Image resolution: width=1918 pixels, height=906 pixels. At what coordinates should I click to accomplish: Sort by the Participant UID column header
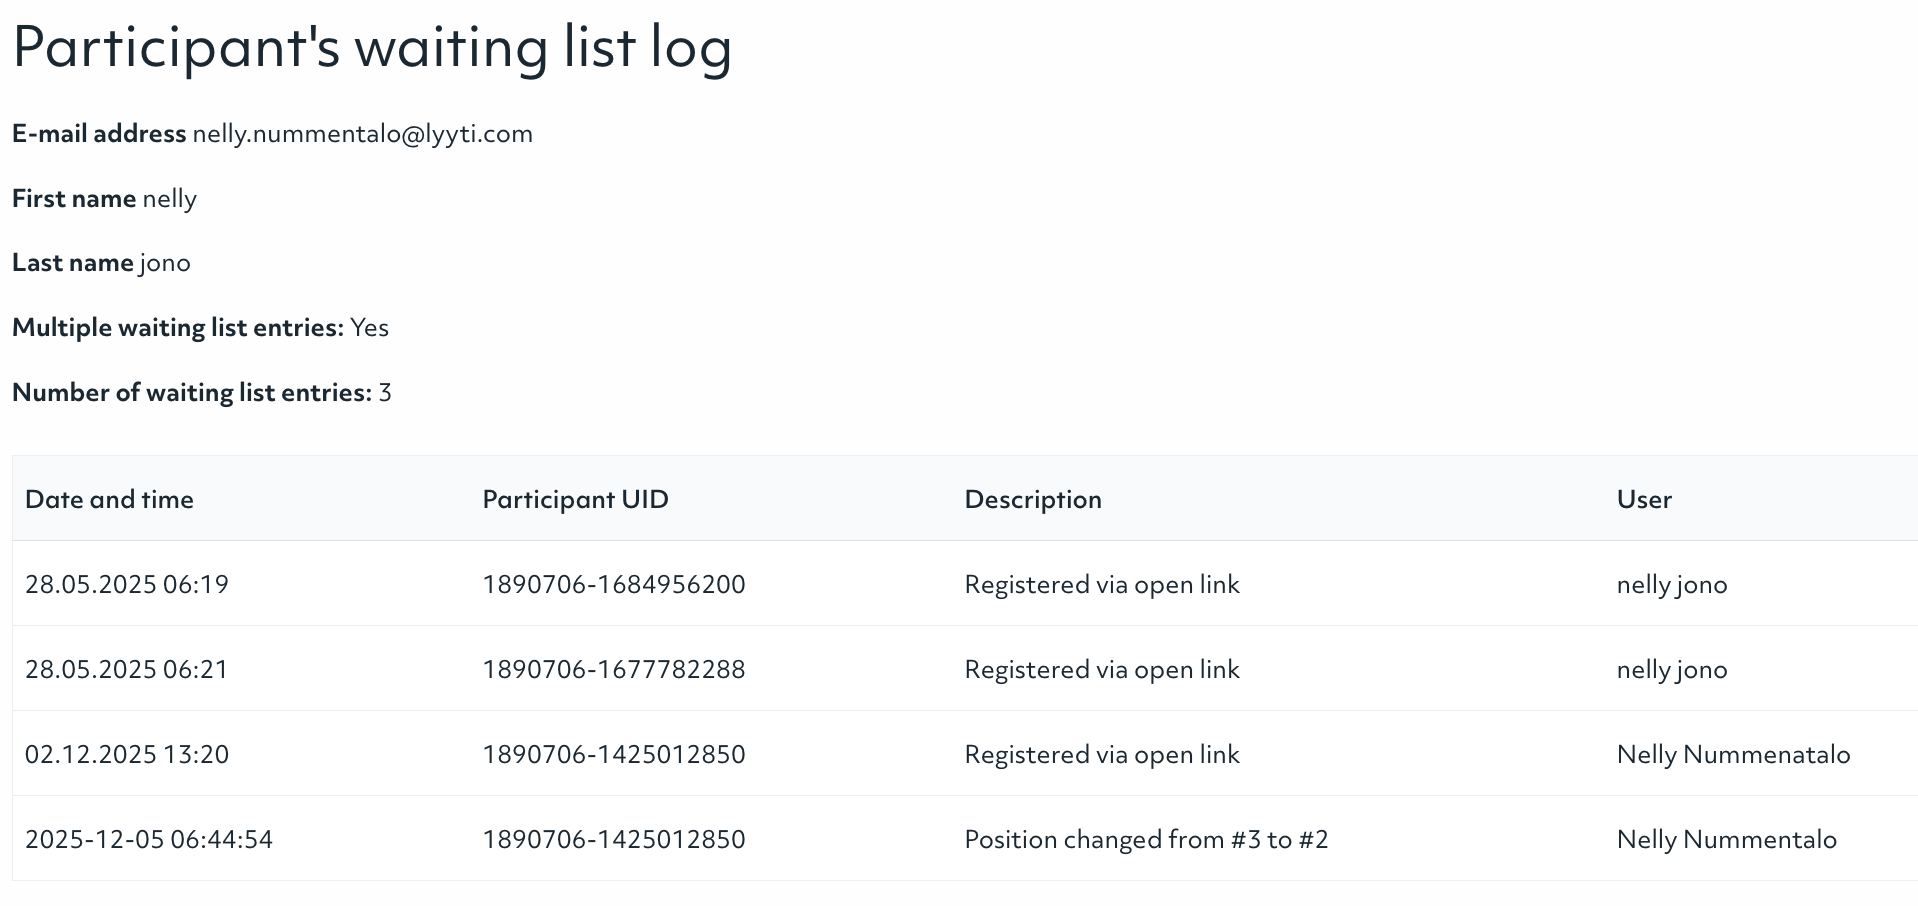click(x=575, y=499)
